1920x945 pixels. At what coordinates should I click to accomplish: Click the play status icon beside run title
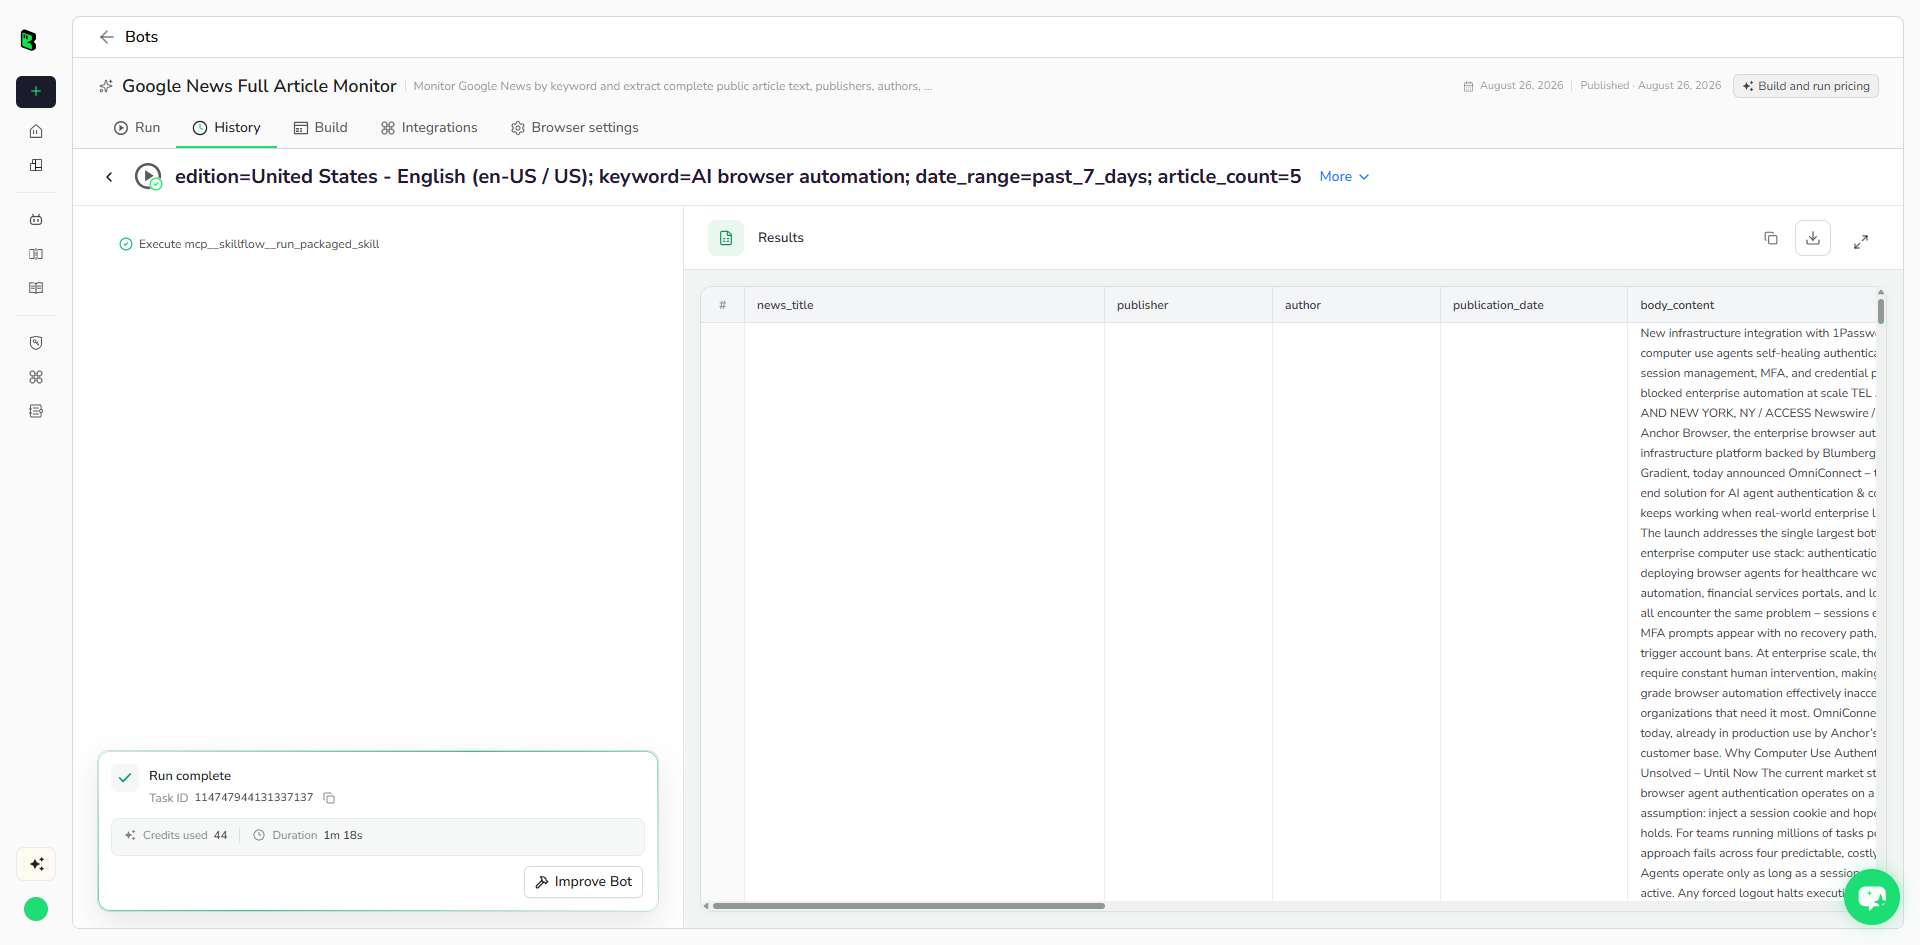point(148,177)
